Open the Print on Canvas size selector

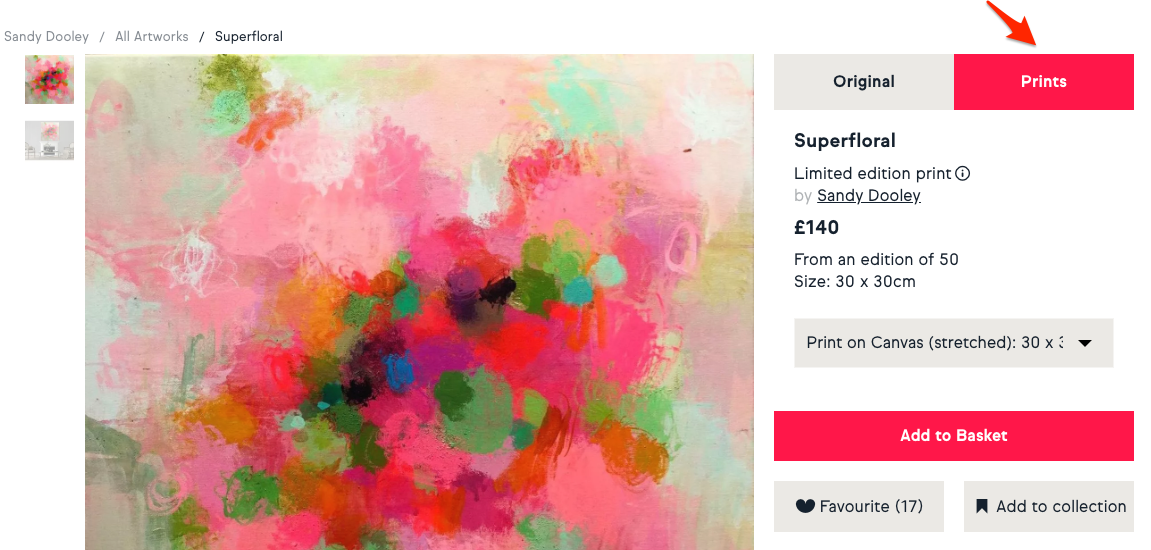point(934,343)
